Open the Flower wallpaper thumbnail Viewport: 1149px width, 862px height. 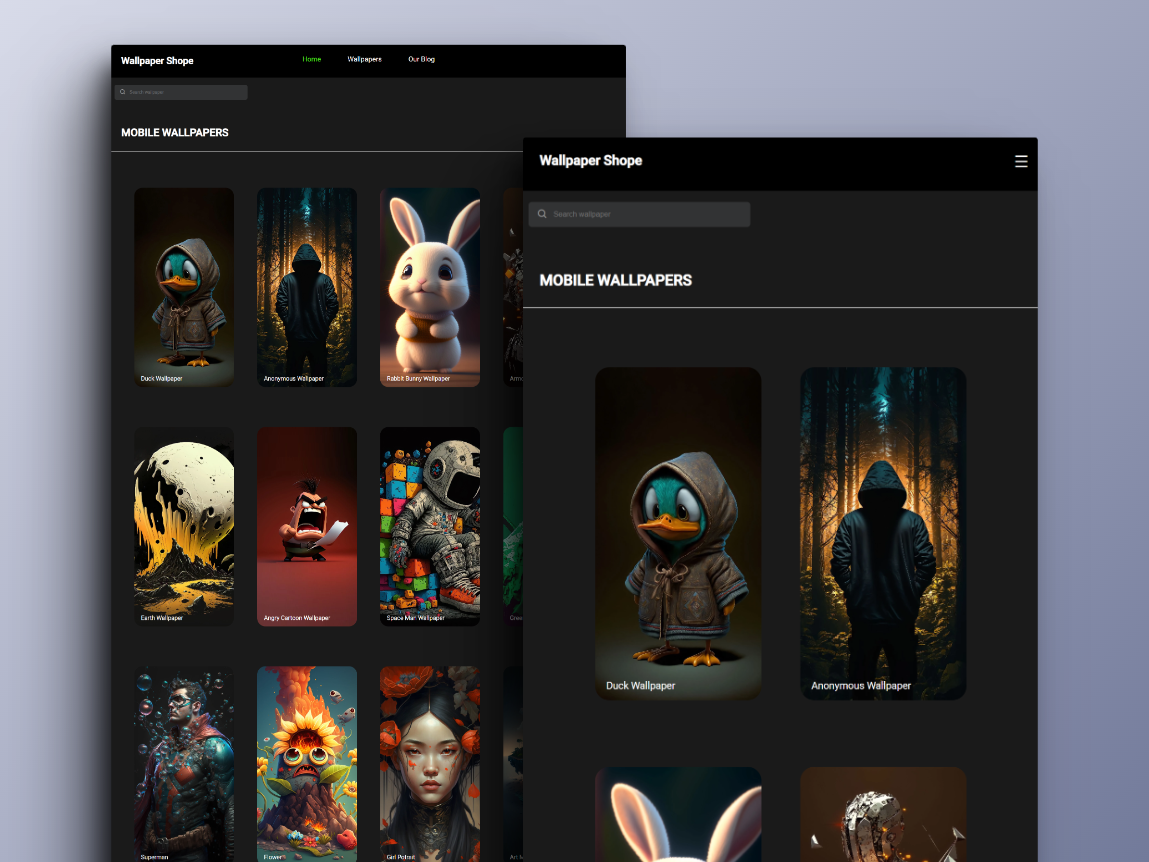307,763
